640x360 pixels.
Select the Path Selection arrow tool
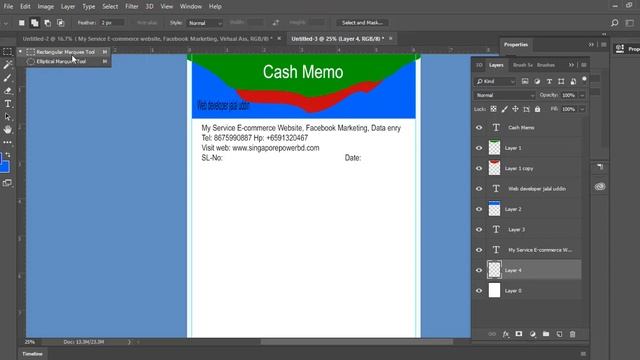click(7, 117)
